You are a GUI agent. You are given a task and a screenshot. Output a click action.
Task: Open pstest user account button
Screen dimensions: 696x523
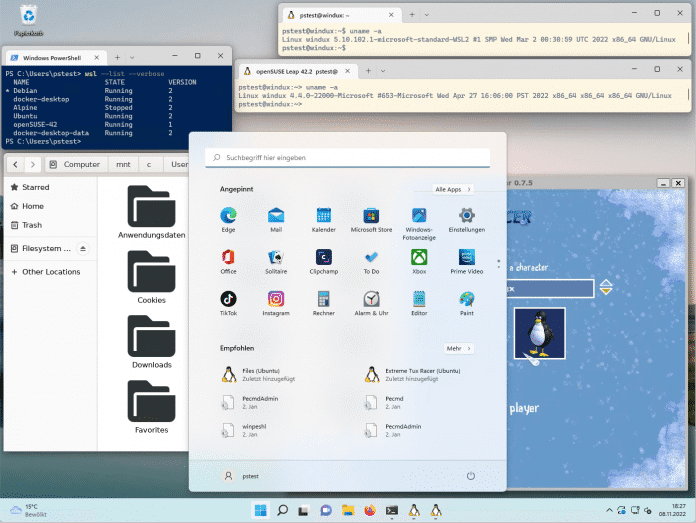click(x=241, y=476)
